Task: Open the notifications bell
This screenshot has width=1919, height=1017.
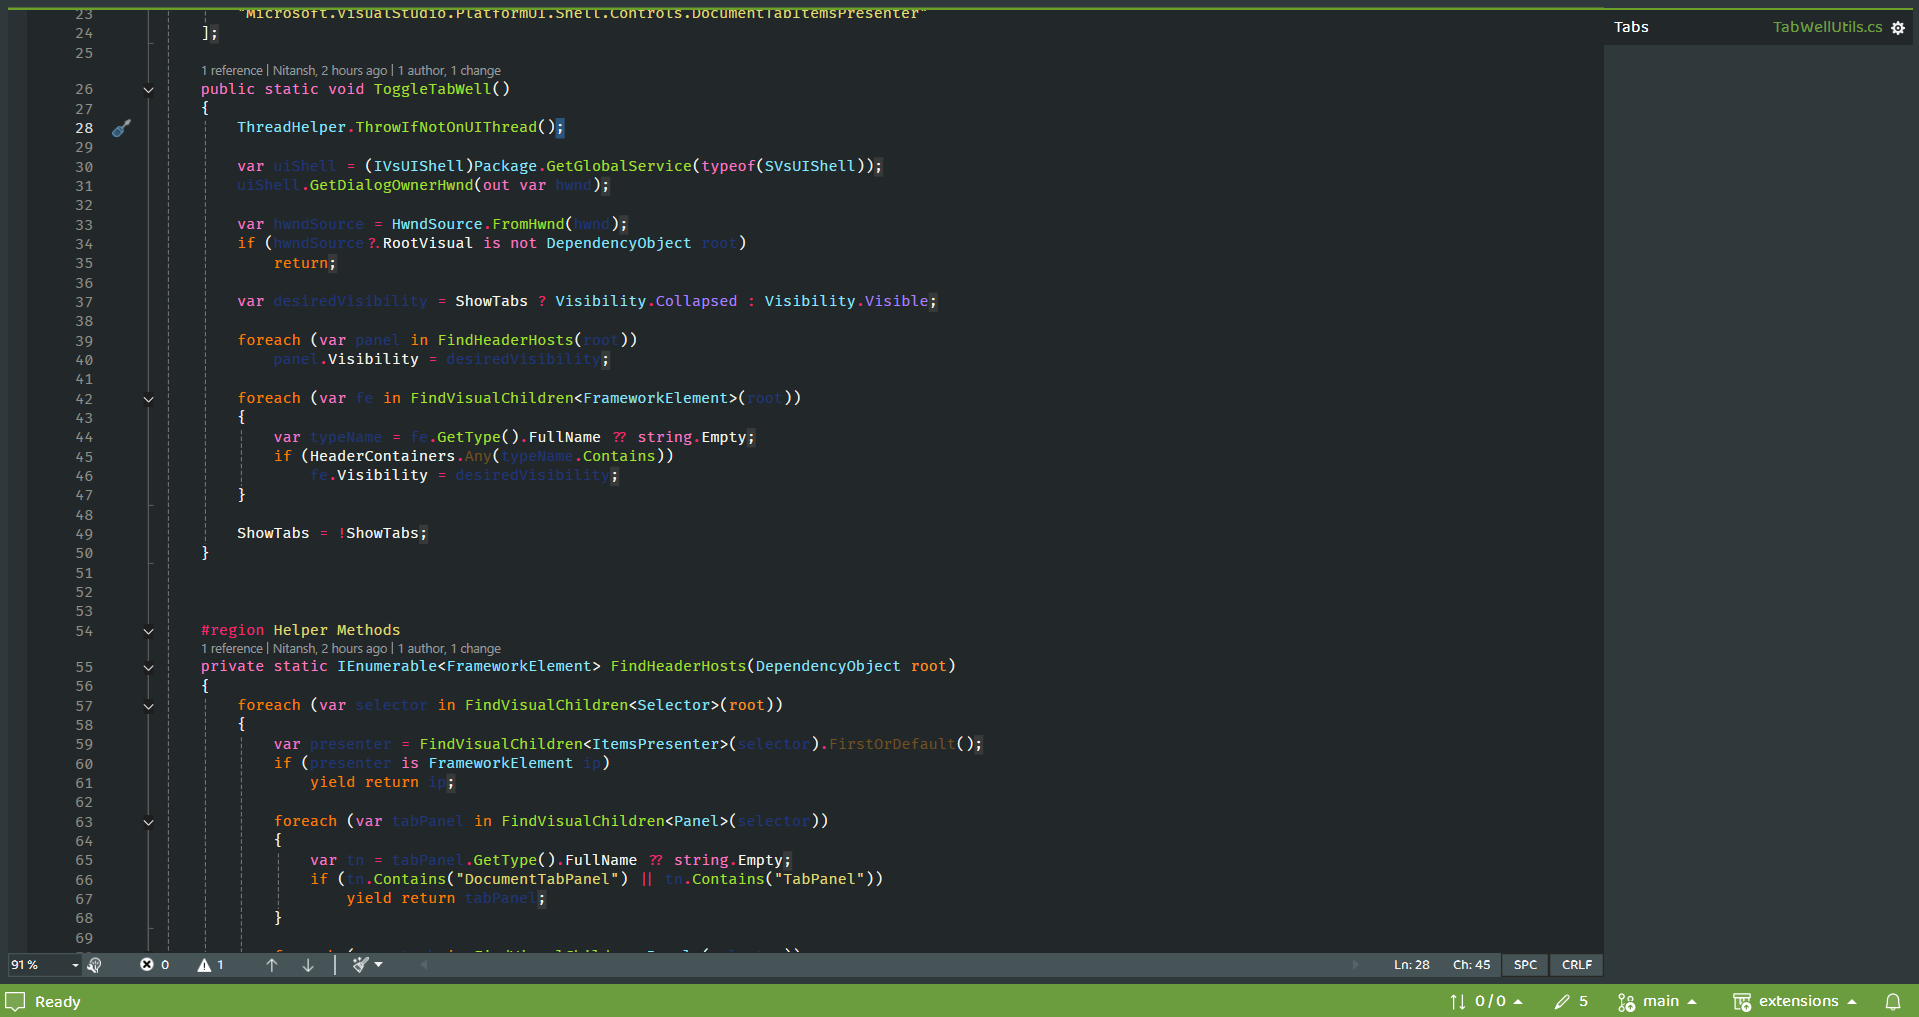Action: (x=1893, y=1001)
